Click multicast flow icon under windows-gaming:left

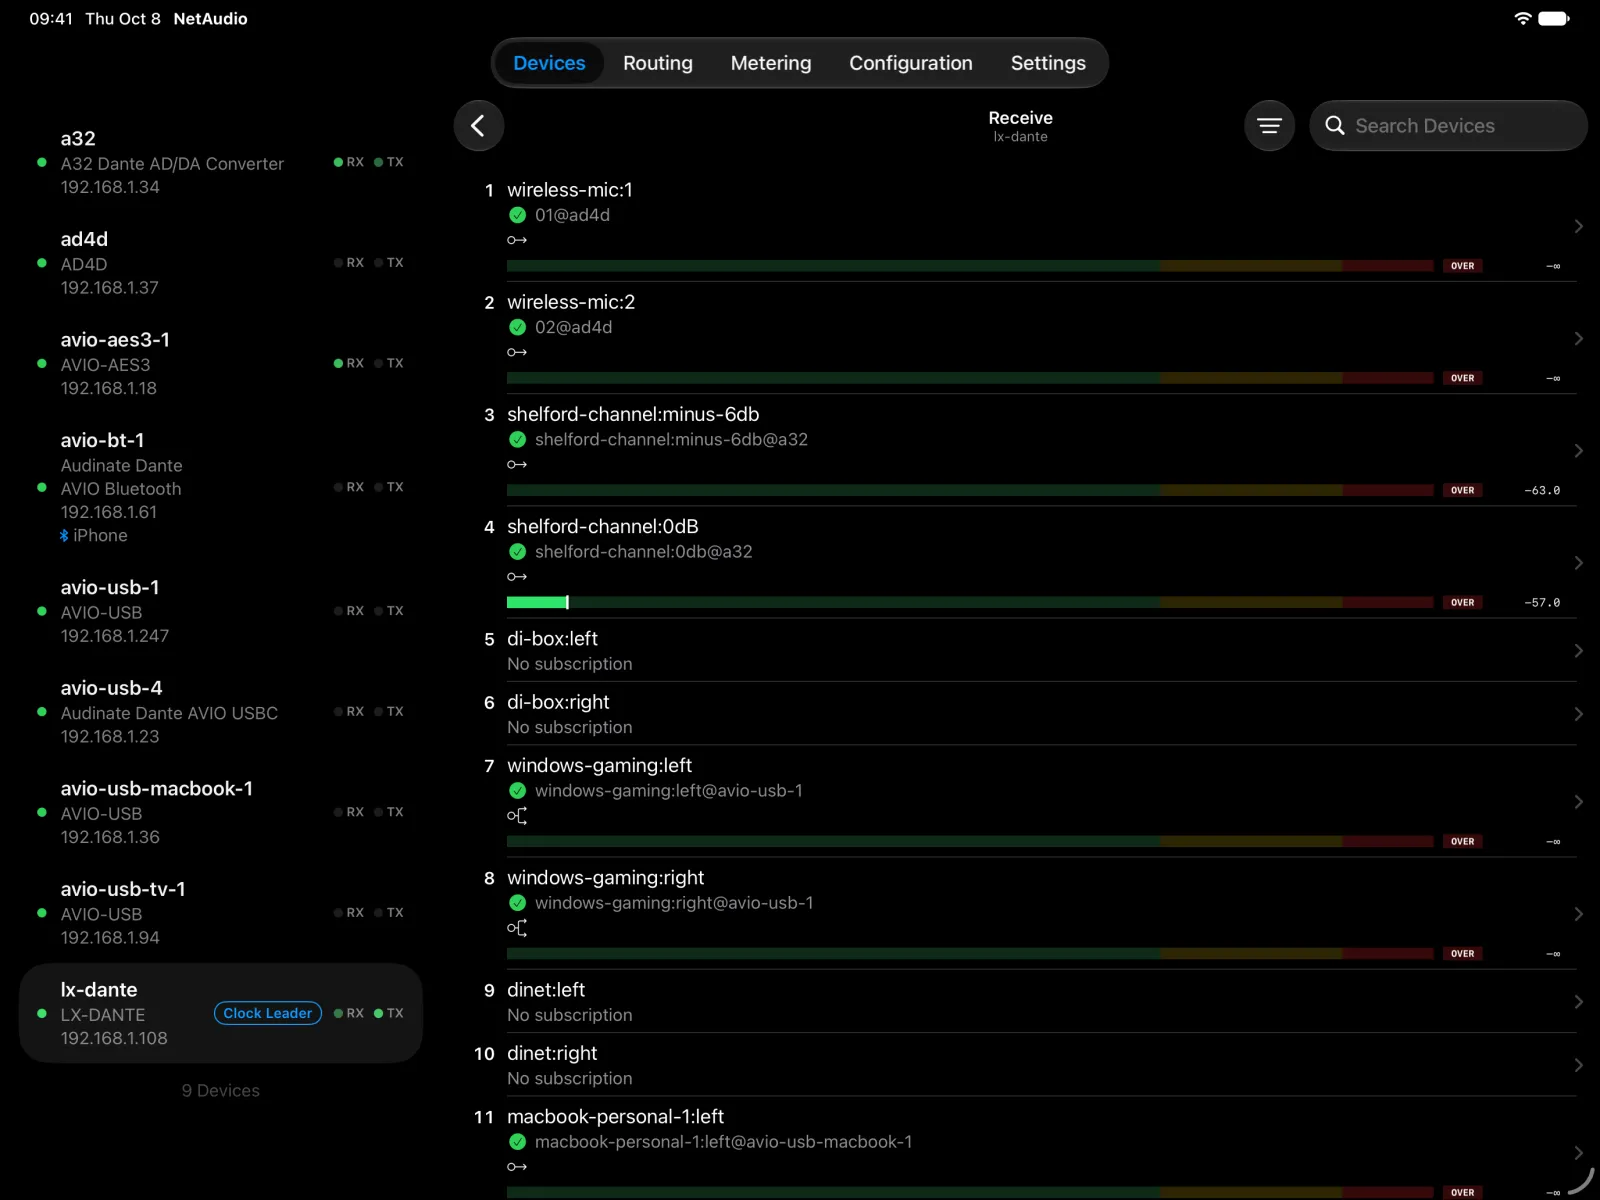coord(516,816)
